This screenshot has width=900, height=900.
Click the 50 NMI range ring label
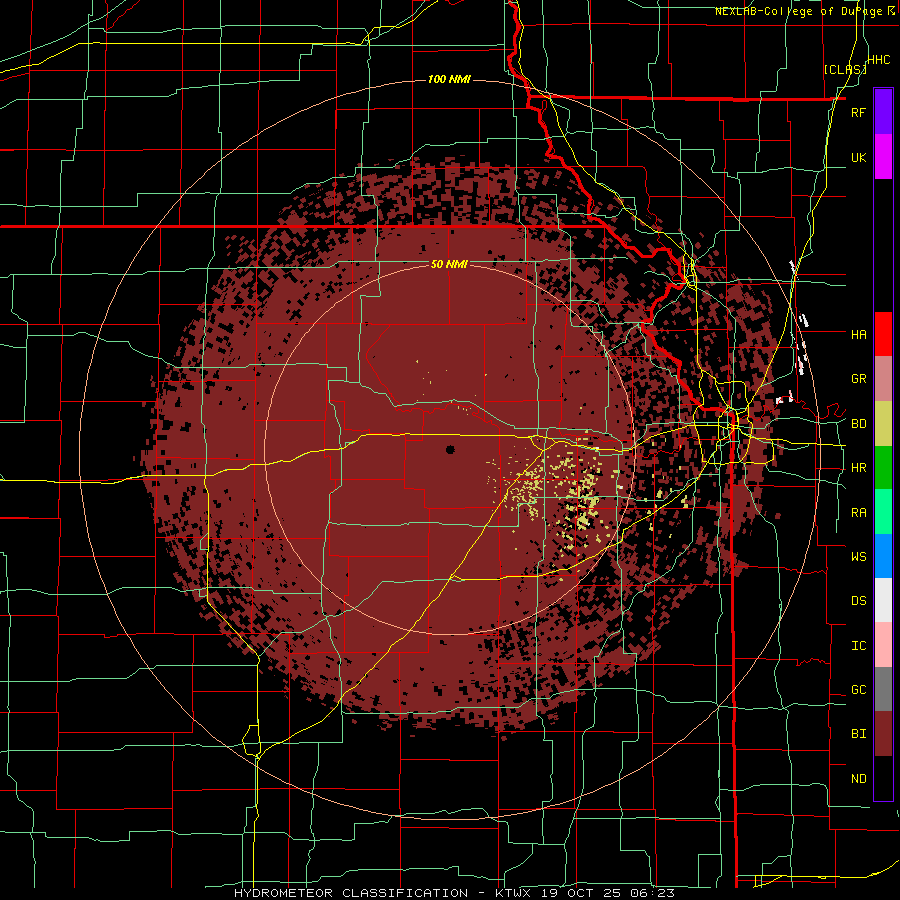coord(449,264)
